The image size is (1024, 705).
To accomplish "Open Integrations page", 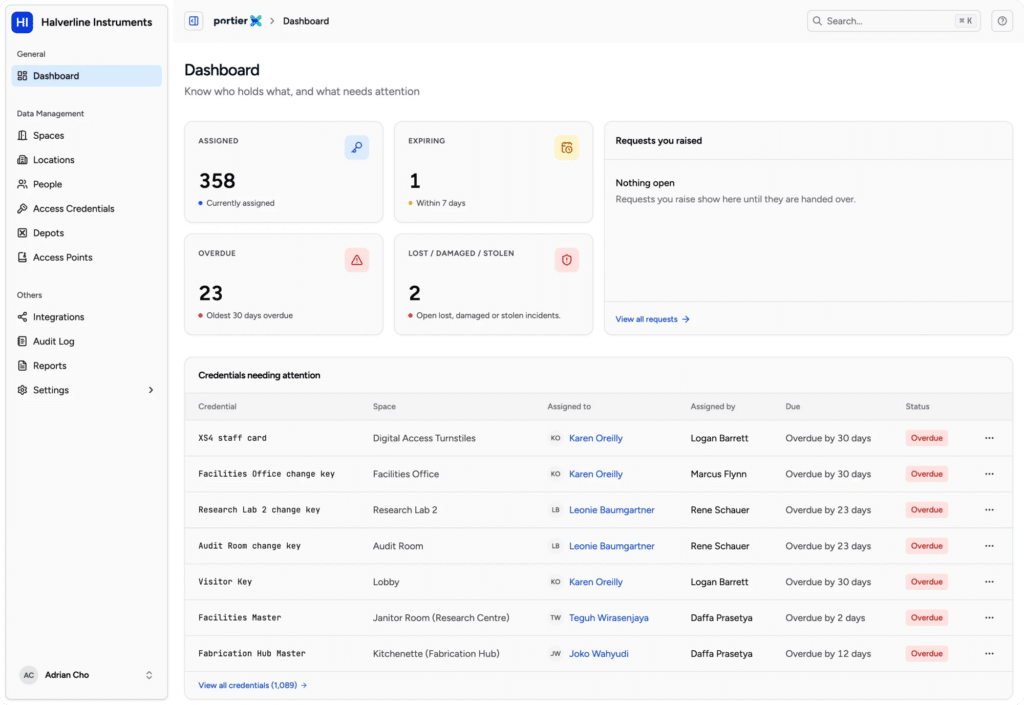I will (86, 317).
